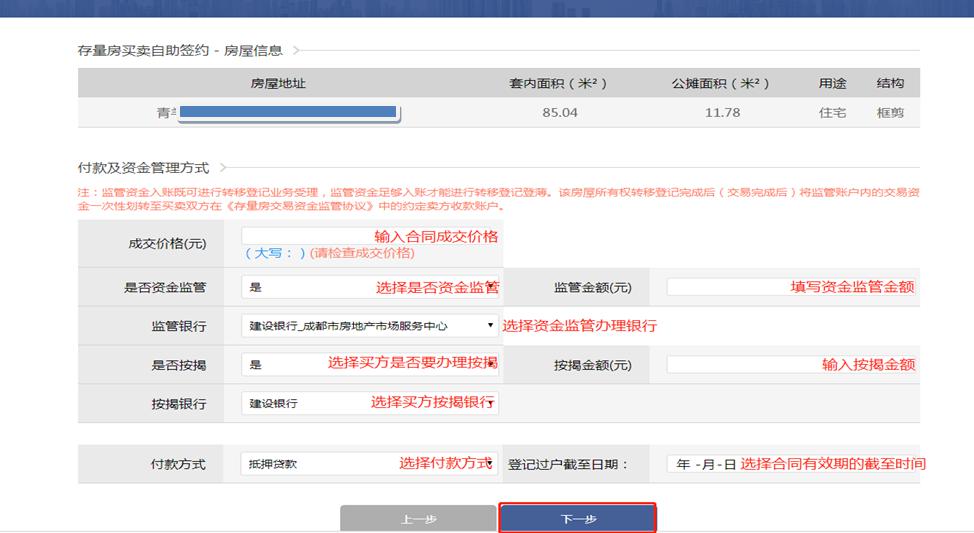Click the 公摊面积 column header

[721, 83]
